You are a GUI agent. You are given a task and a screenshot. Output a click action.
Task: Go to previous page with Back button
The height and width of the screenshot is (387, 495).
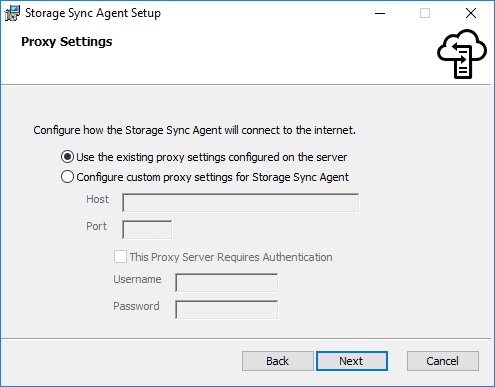click(x=278, y=361)
